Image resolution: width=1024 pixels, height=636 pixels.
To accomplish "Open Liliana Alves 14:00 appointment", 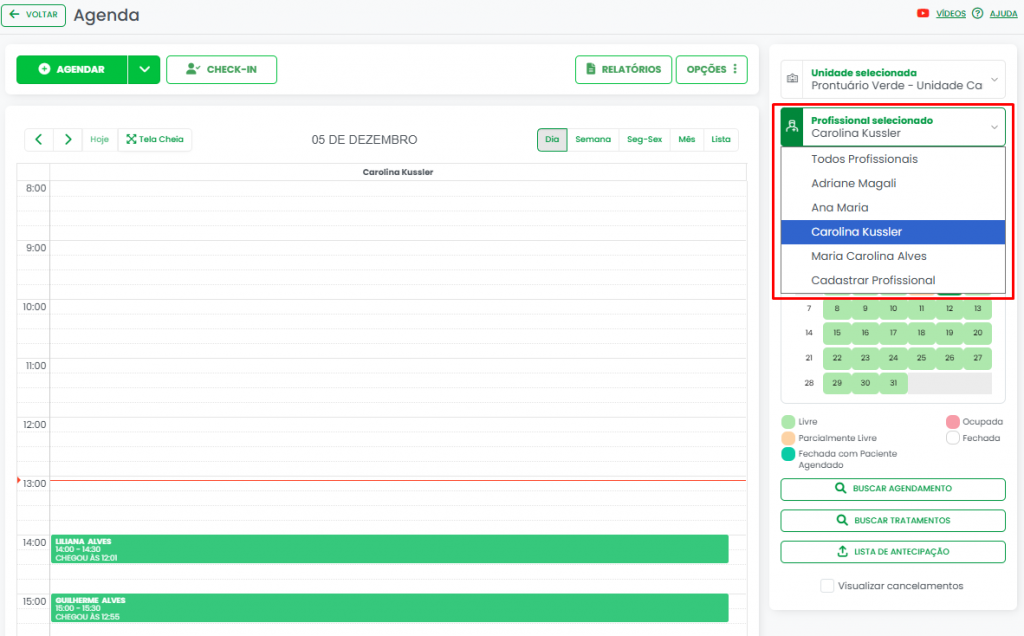I will pos(389,549).
